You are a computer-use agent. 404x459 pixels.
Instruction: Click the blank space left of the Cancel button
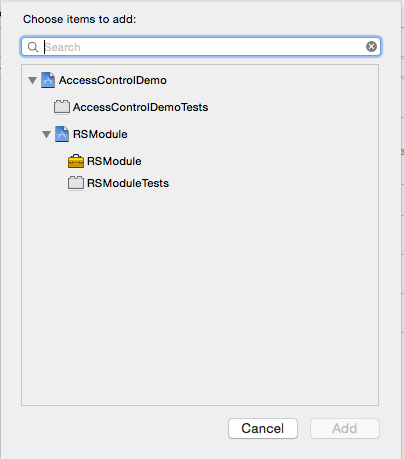point(123,429)
